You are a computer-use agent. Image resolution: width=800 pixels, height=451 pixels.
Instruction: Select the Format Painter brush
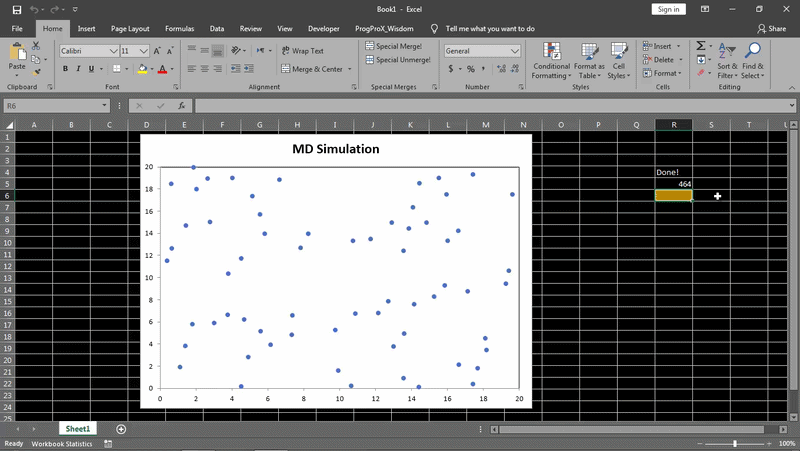(x=36, y=72)
